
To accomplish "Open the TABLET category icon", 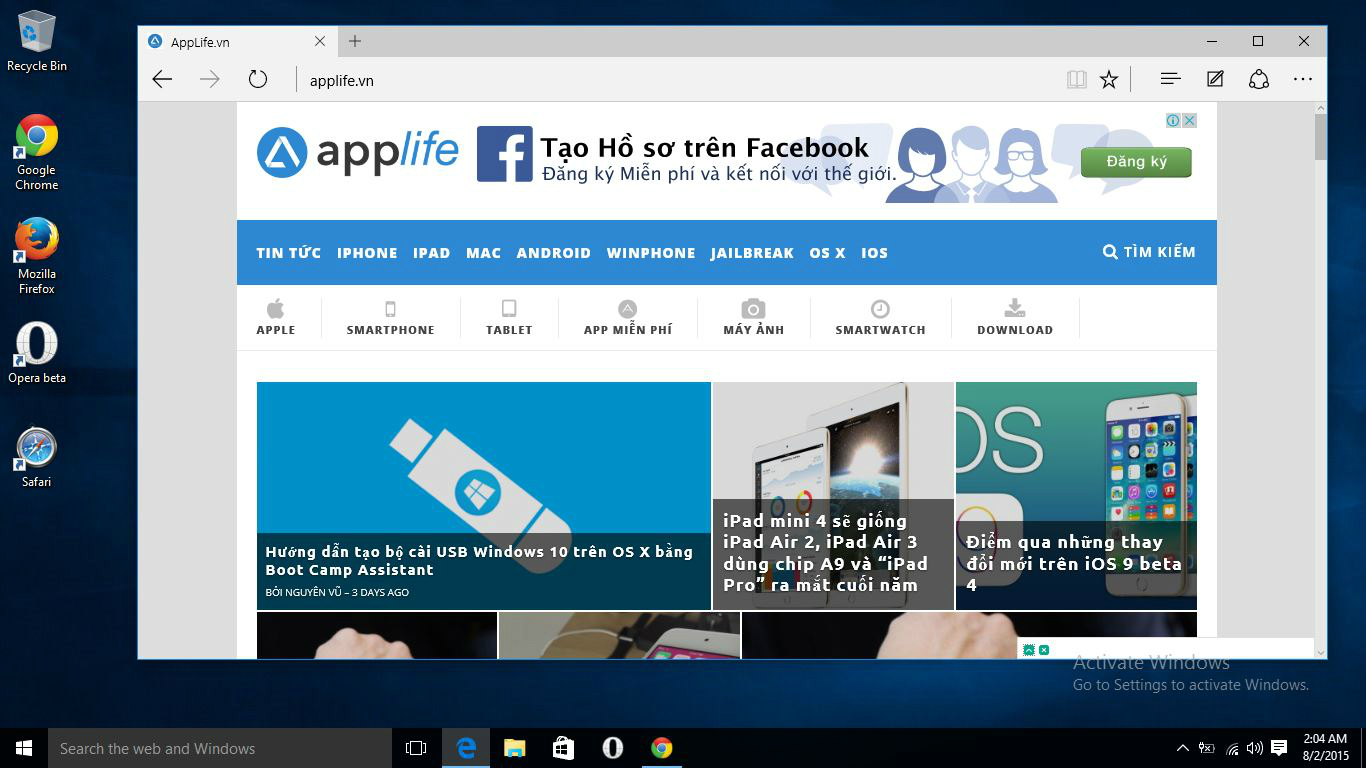I will coord(509,308).
